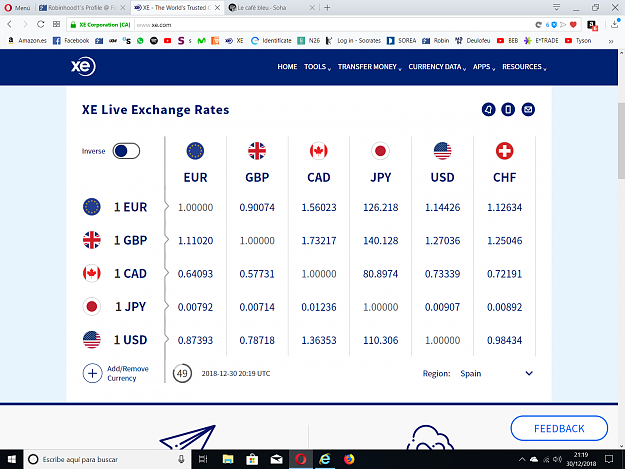Expand the TOOLS menu
Image resolution: width=625 pixels, height=469 pixels.
click(317, 67)
